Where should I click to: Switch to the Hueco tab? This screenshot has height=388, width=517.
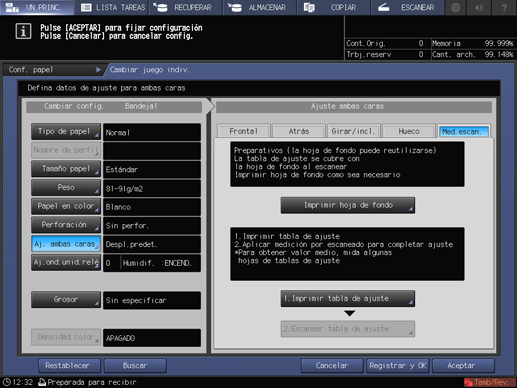409,131
